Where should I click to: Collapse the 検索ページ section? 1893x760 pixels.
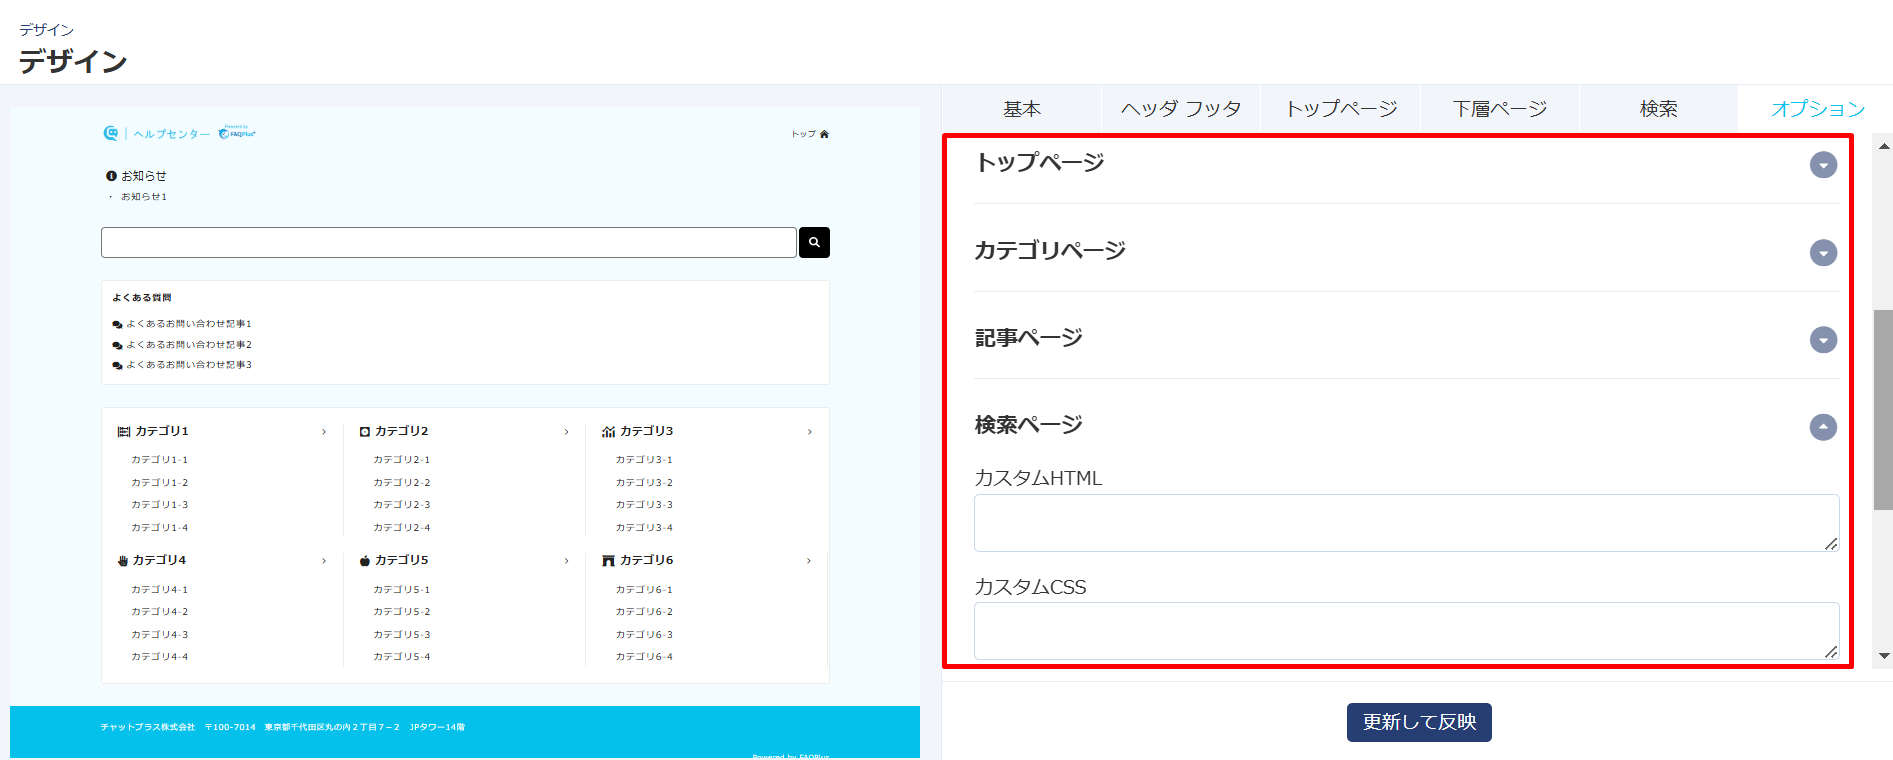(1823, 427)
